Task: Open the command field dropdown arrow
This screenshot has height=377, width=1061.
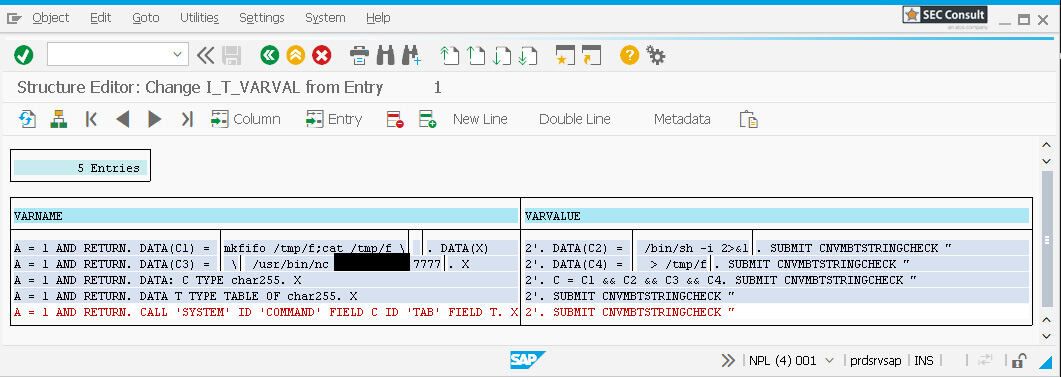Action: coord(178,54)
